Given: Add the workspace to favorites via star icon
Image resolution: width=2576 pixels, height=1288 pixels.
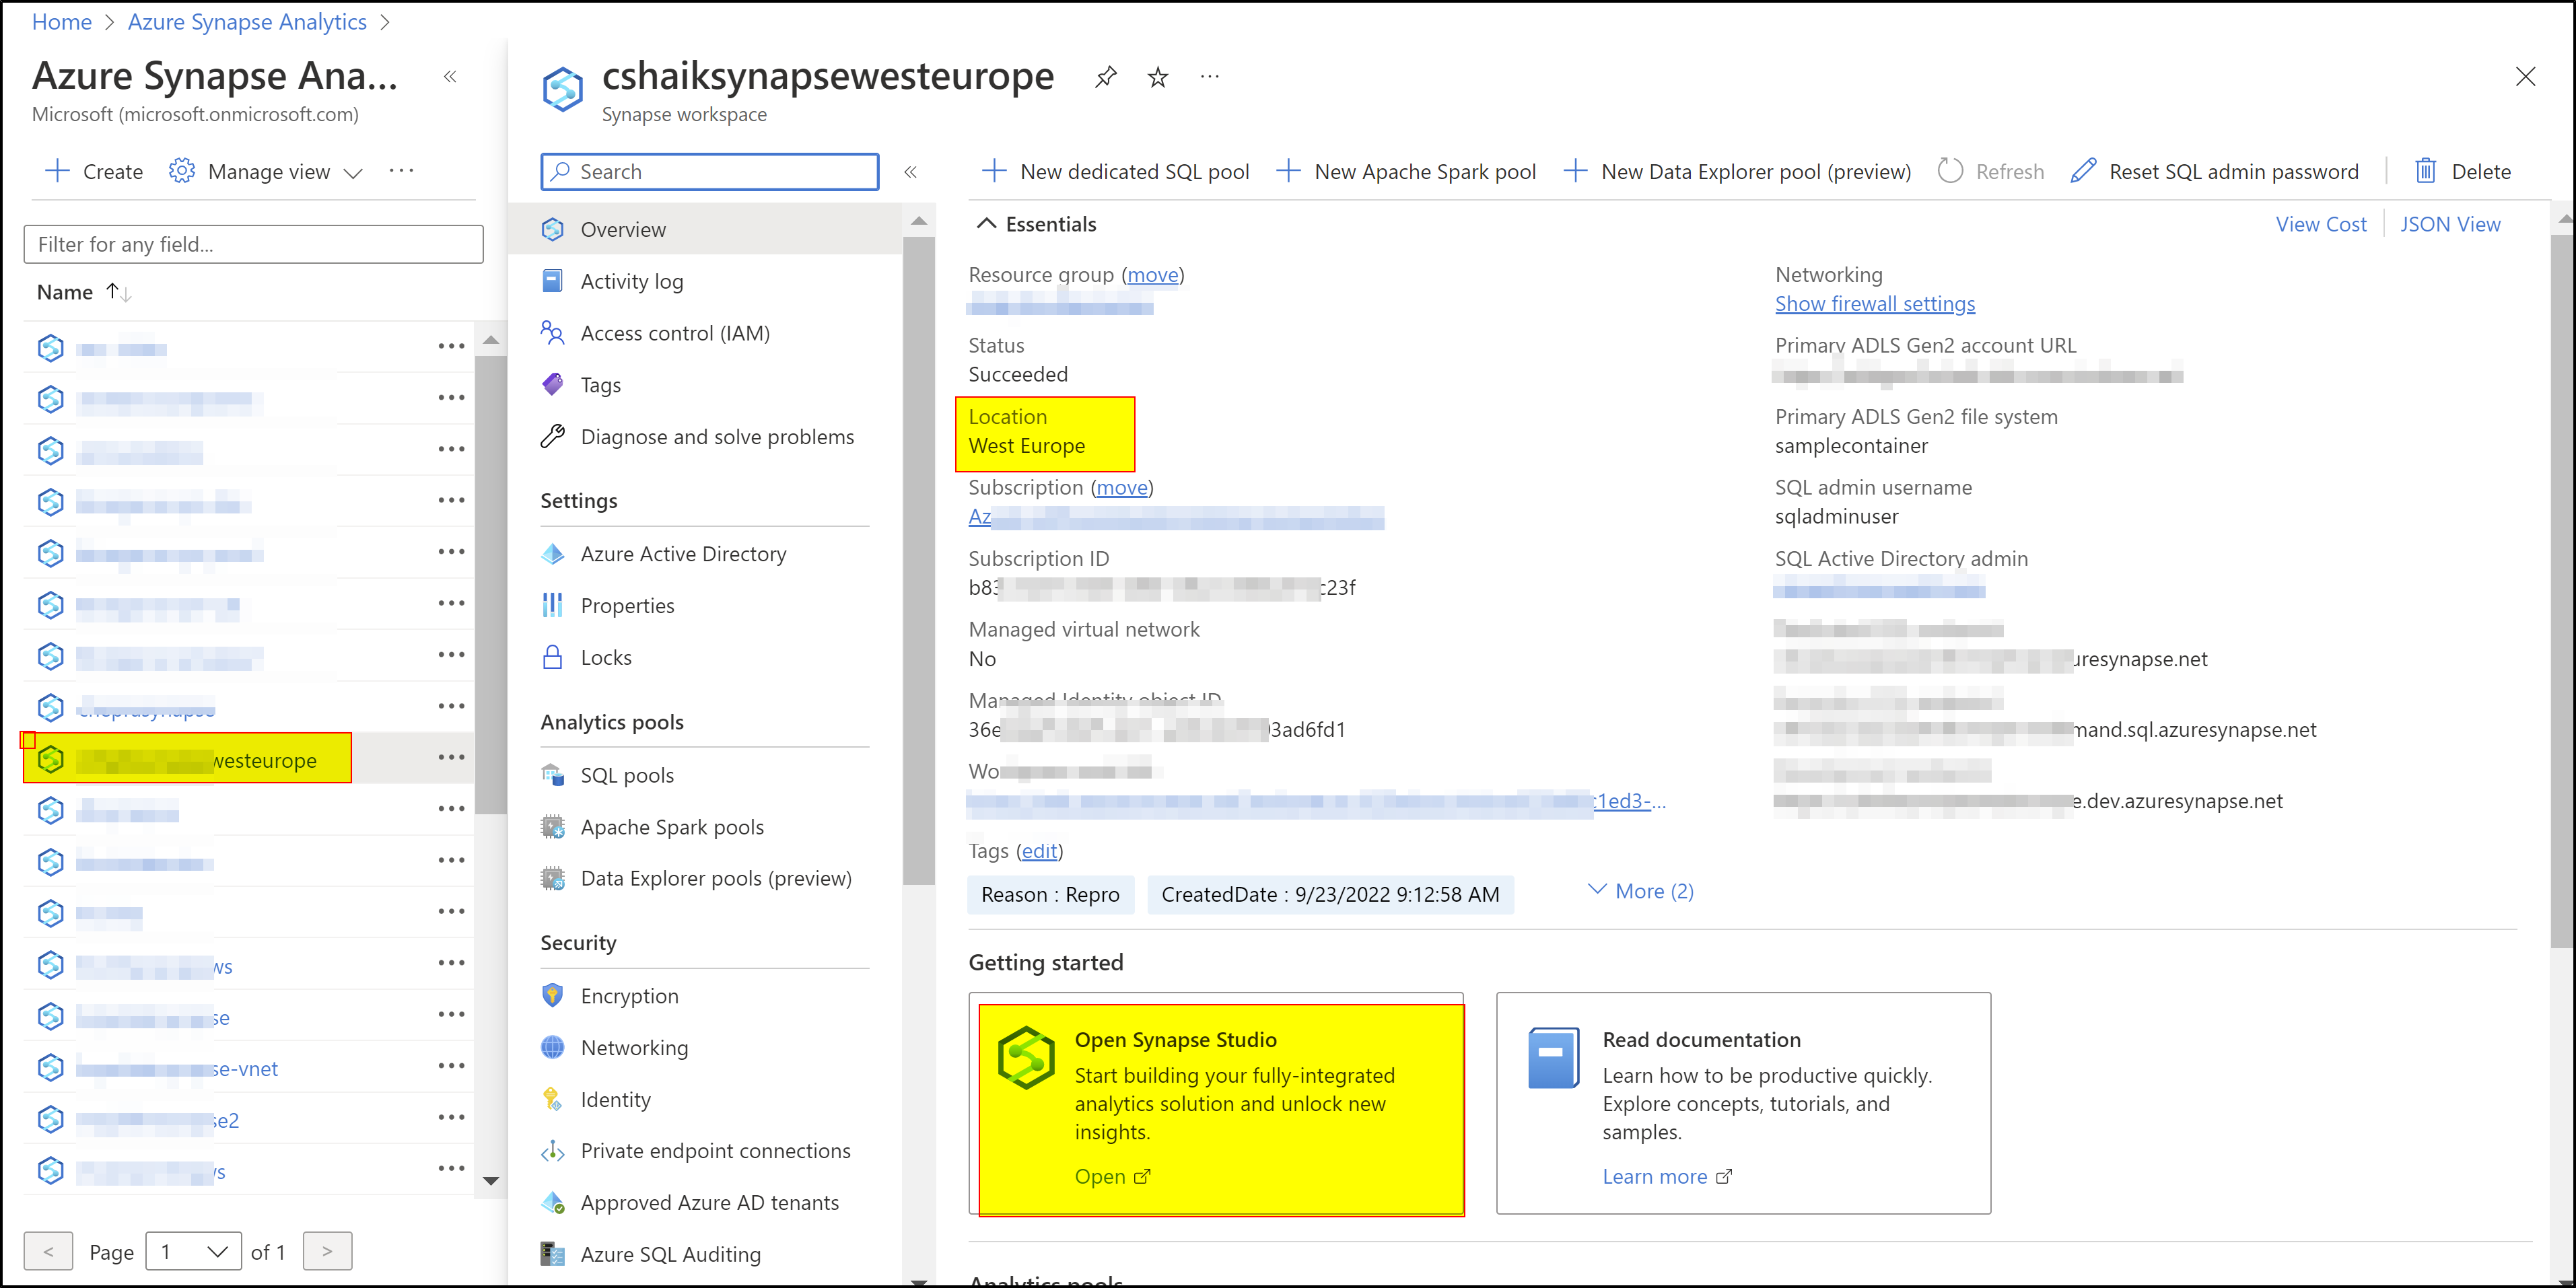Looking at the screenshot, I should 1157,76.
